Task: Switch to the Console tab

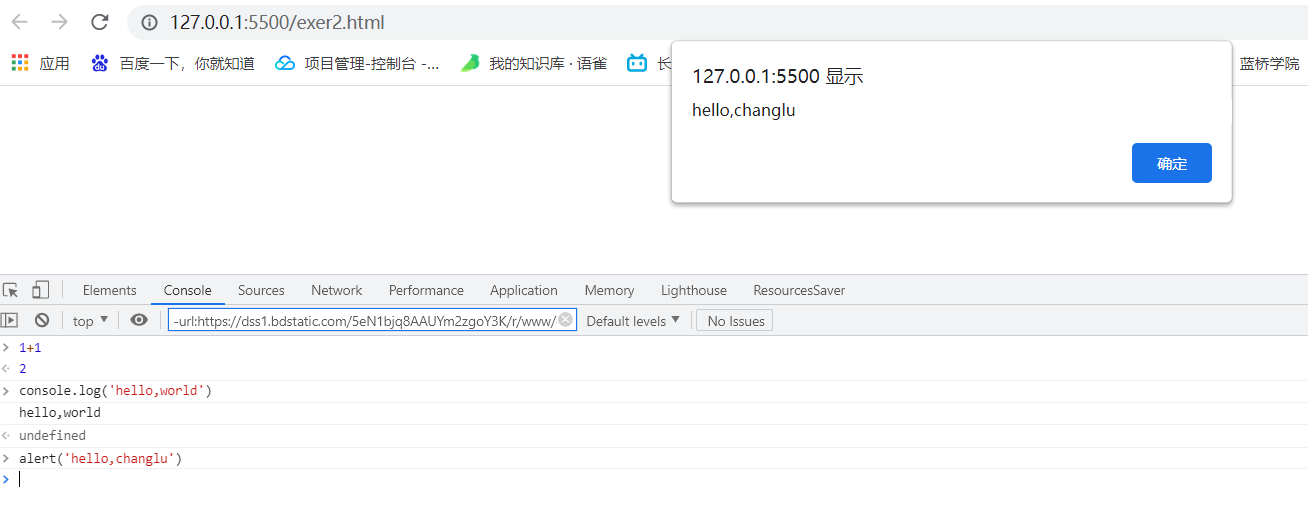Action: [188, 290]
